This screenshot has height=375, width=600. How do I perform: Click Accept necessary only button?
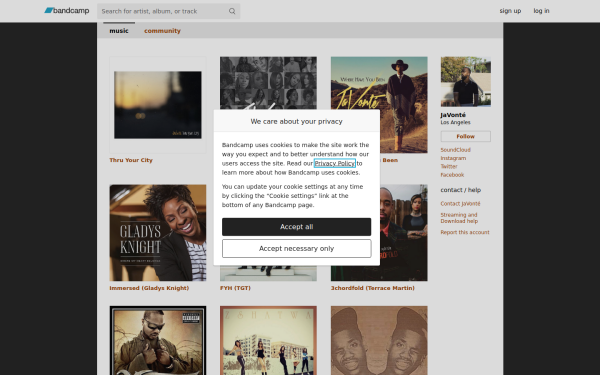297,249
